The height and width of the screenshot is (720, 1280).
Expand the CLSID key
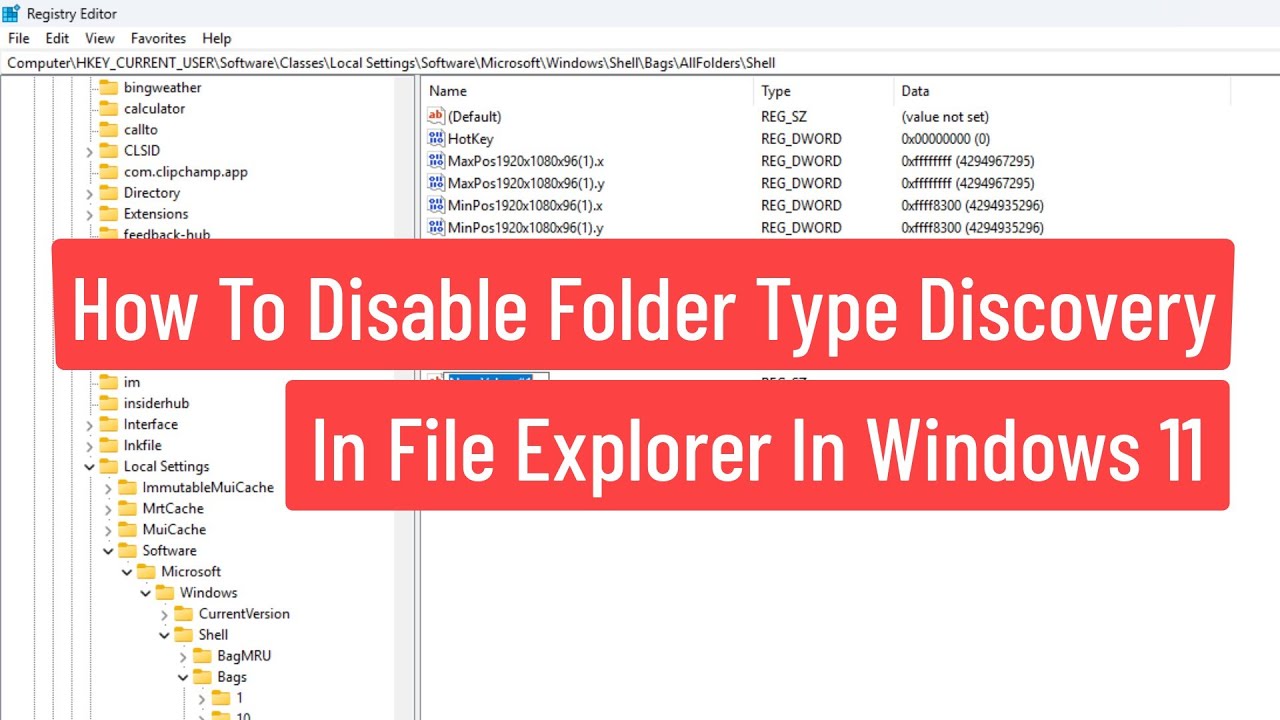click(x=89, y=152)
